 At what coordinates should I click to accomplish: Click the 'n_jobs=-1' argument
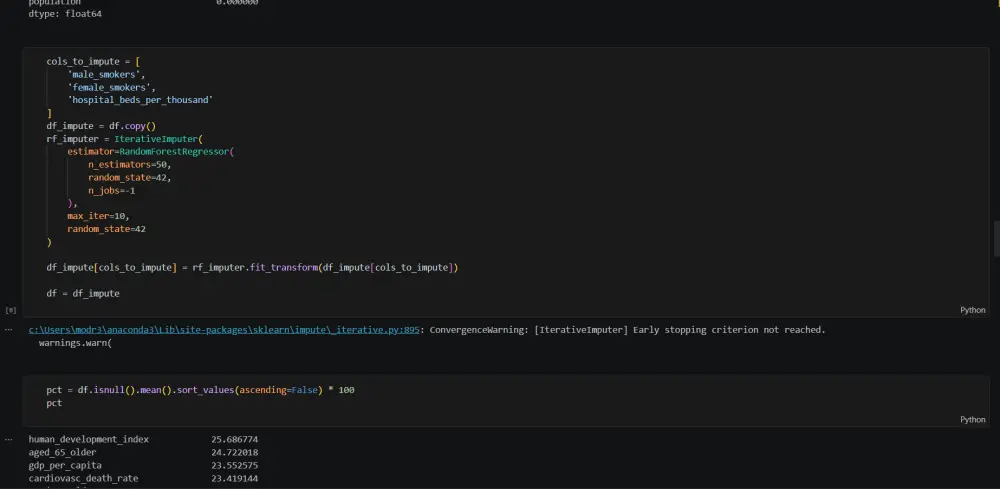pos(112,191)
